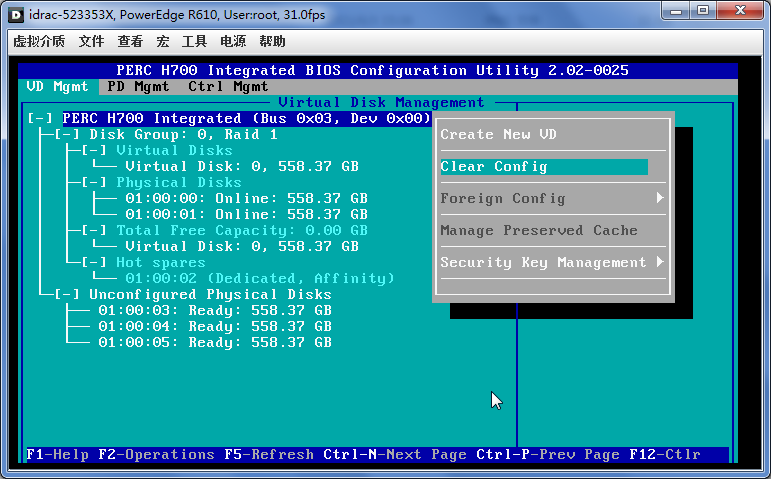
Task: Select Virtual Disk 0 under Virtual Disks
Action: coord(242,167)
